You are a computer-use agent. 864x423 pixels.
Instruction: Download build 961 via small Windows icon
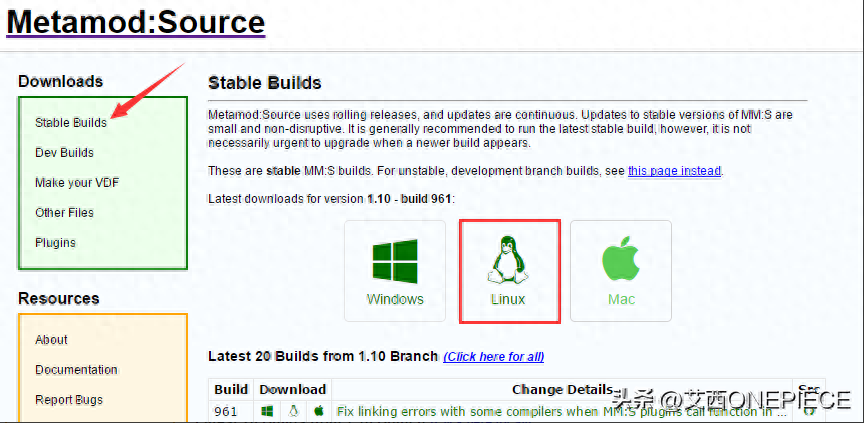(x=268, y=411)
